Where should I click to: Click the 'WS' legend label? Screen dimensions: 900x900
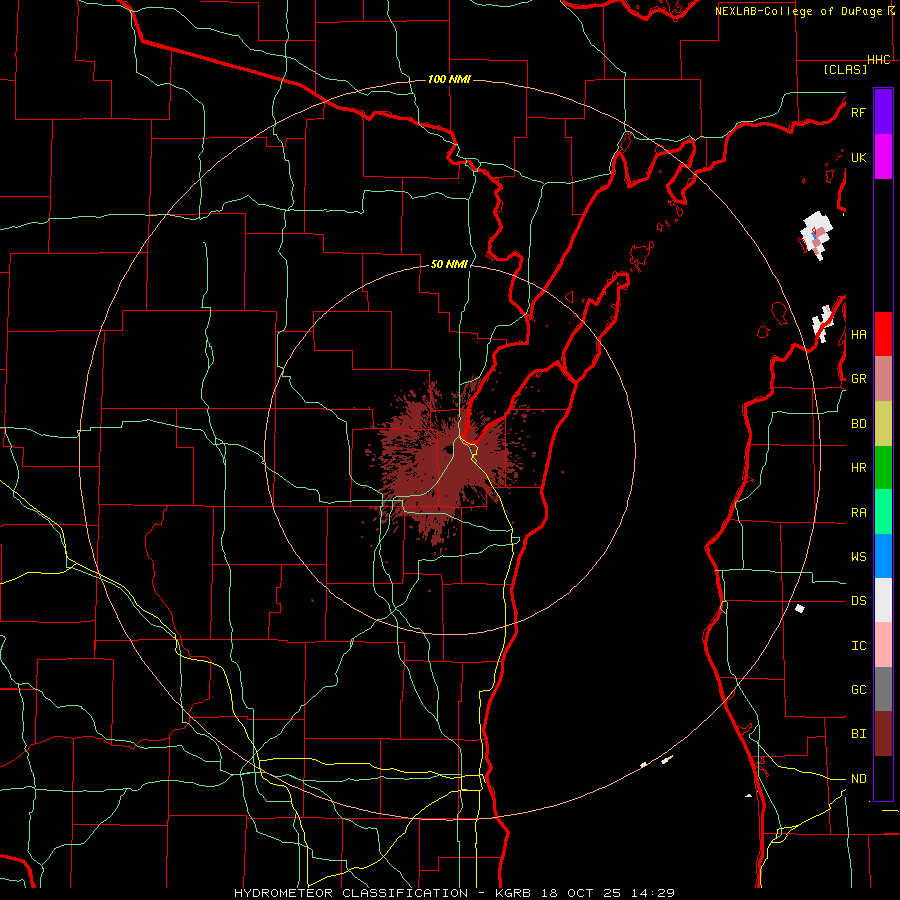coord(858,557)
